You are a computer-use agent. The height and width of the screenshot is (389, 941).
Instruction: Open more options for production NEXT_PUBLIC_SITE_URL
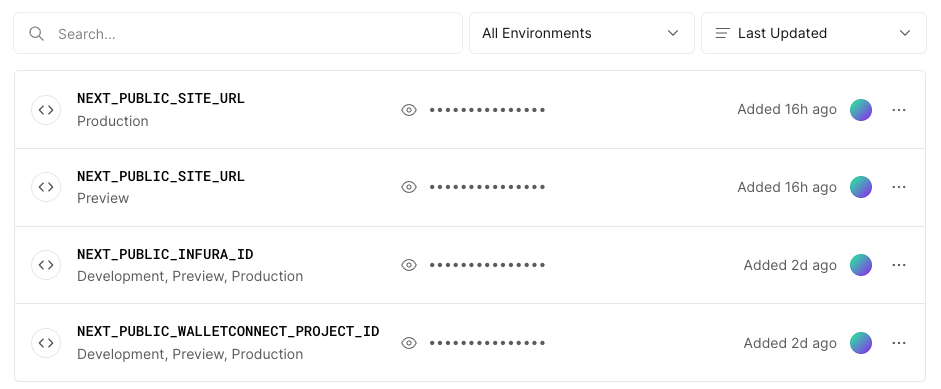coord(898,110)
